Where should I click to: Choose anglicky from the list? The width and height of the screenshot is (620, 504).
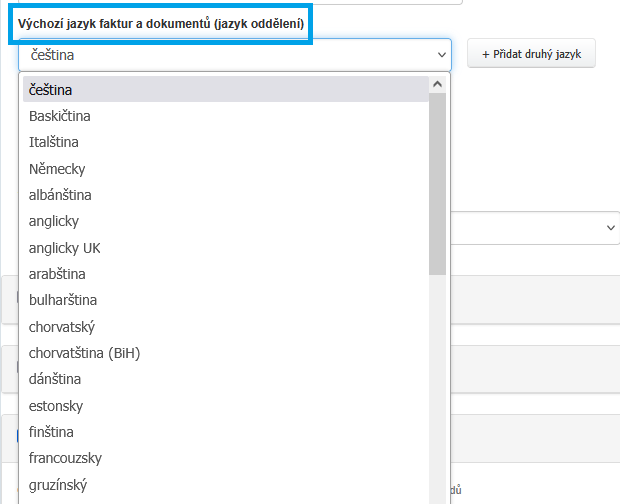tap(54, 221)
